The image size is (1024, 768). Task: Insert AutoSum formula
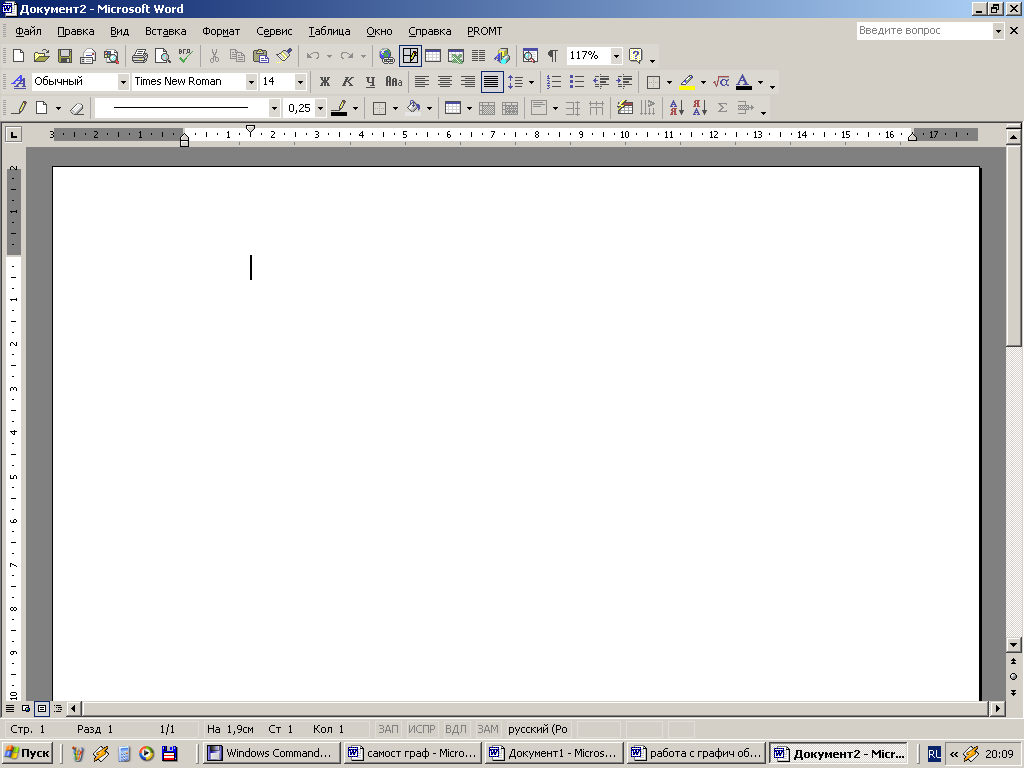tap(722, 108)
